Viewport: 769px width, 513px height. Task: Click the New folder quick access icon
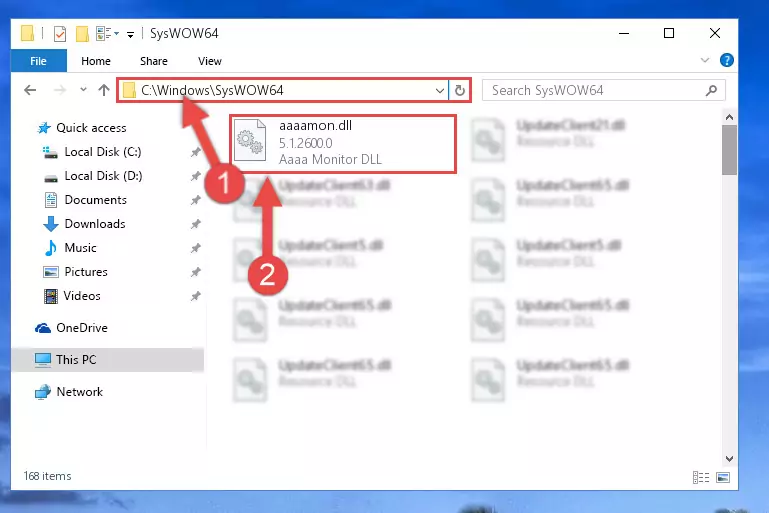82,34
